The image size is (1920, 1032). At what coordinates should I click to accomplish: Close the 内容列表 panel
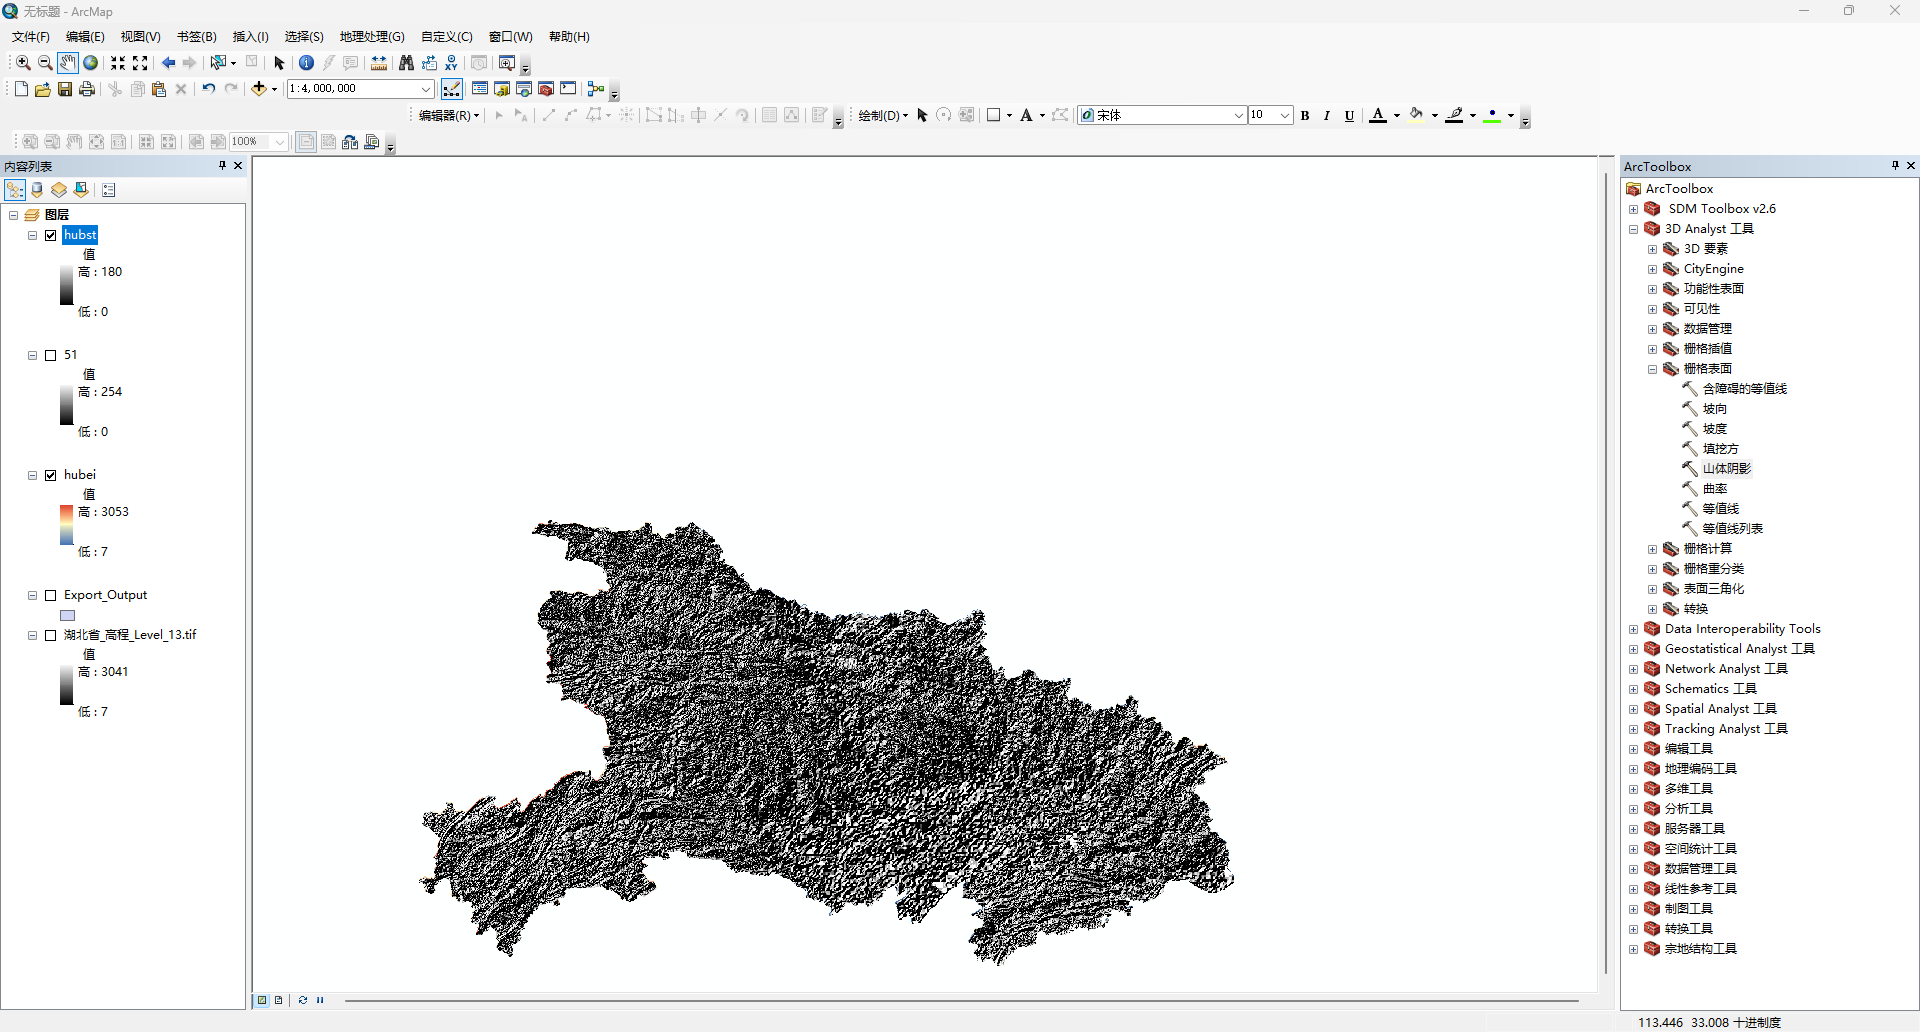pos(238,166)
